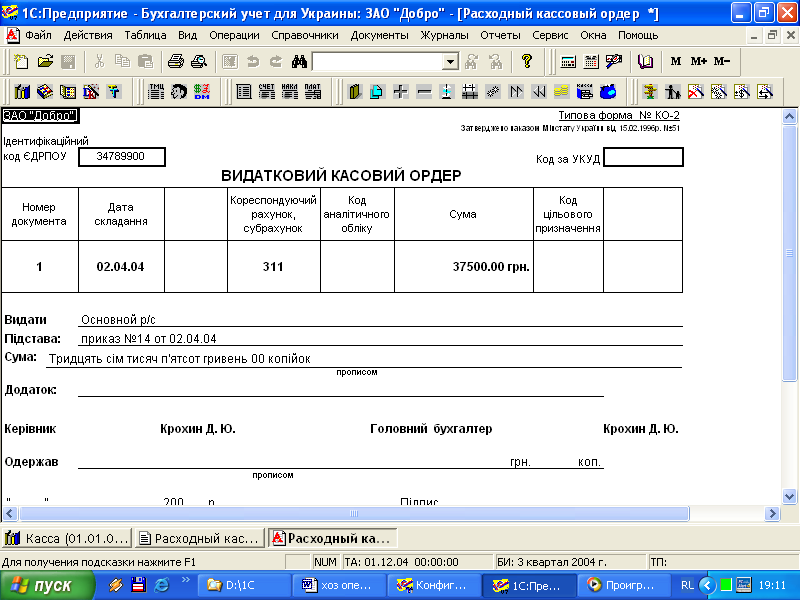Click into the toolbar search text field
This screenshot has width=800, height=600.
tap(377, 62)
